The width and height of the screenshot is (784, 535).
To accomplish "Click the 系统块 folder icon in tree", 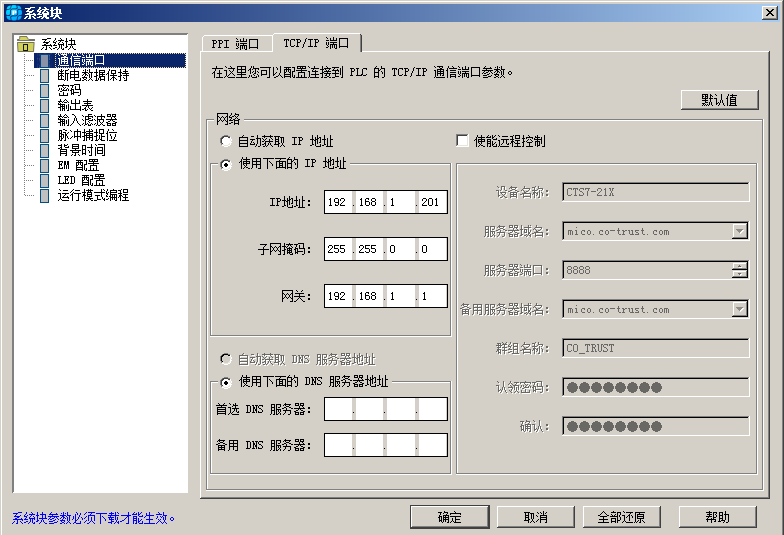I will pyautogui.click(x=26, y=44).
